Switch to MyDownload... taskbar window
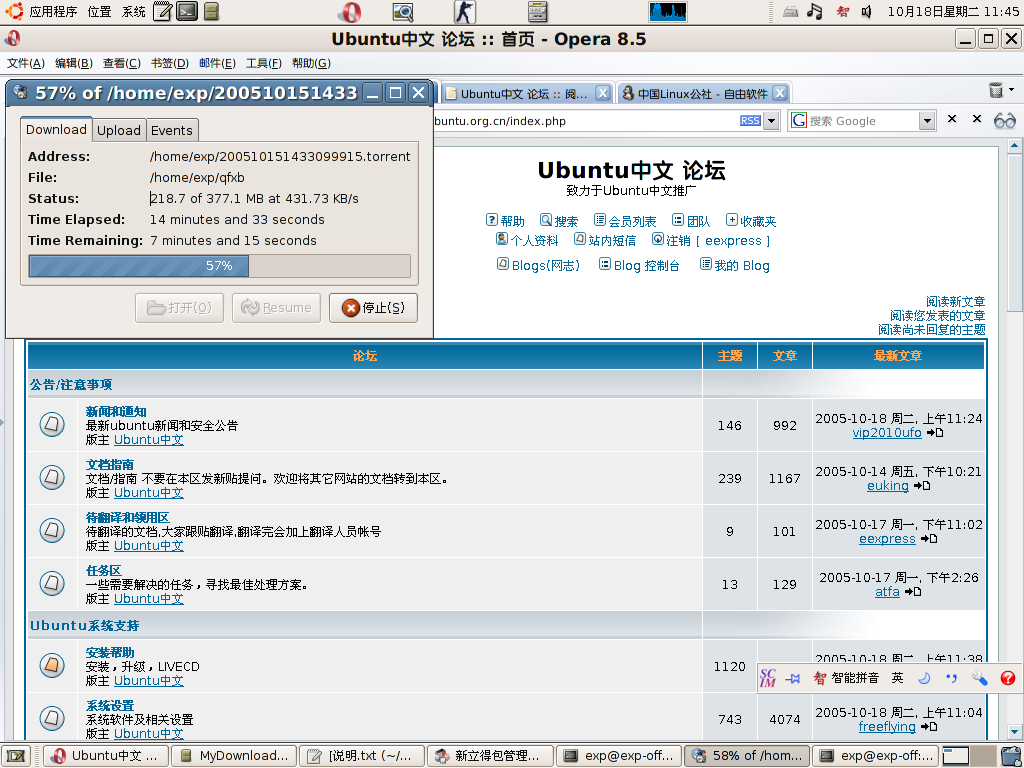The height and width of the screenshot is (768, 1024). (234, 756)
